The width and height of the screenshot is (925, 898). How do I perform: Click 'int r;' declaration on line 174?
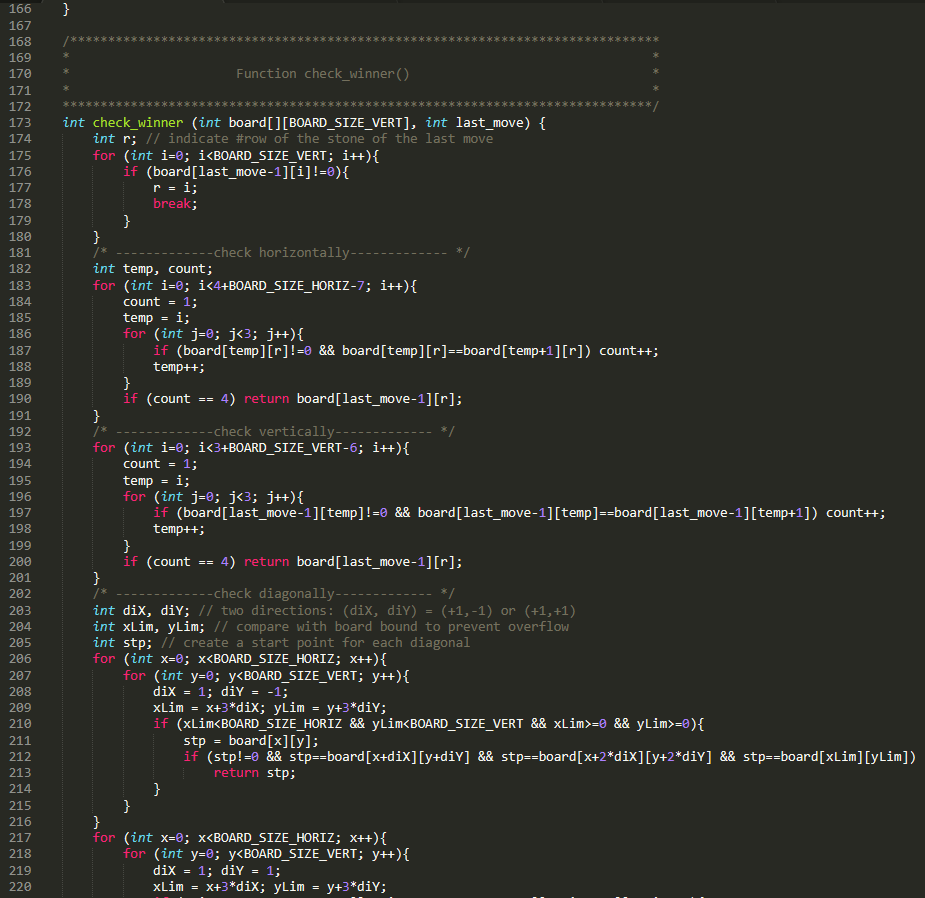pos(114,139)
